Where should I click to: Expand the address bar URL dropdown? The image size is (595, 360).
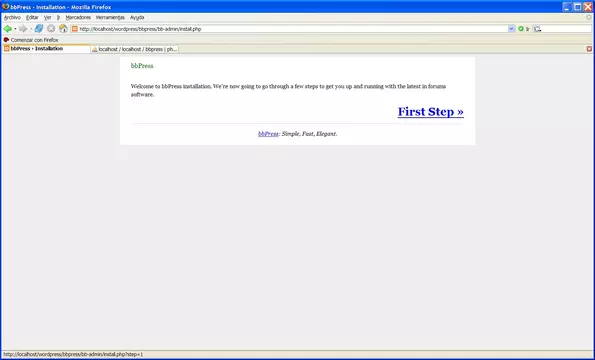tap(512, 29)
